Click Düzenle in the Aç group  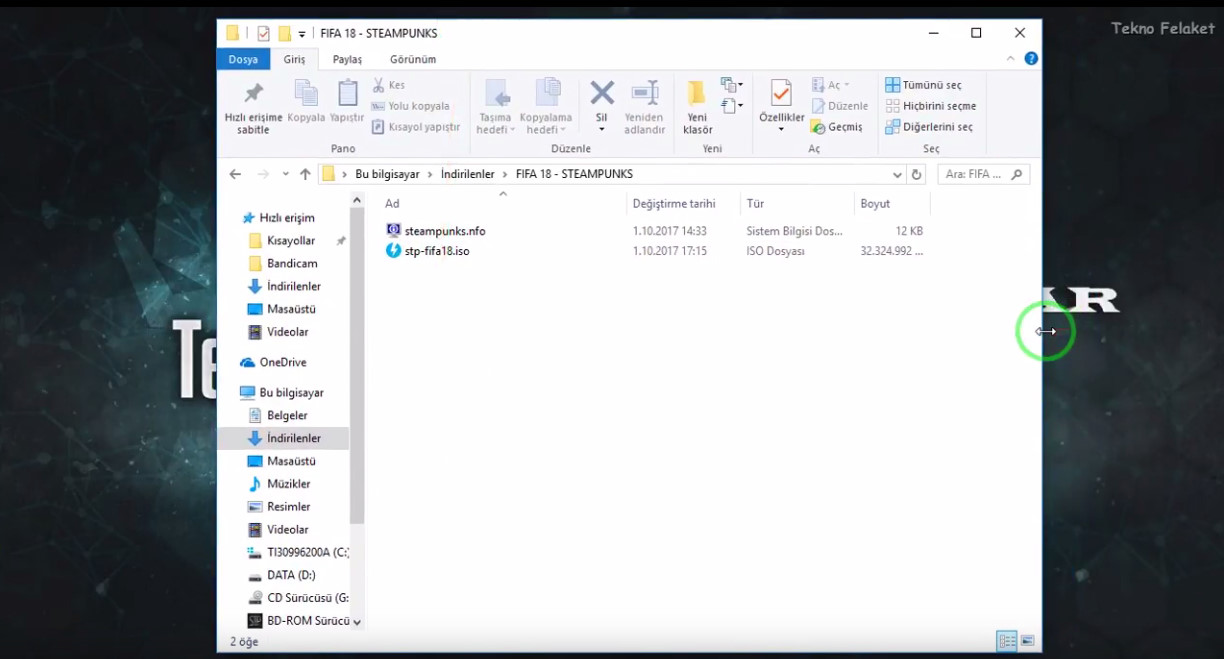tap(839, 106)
